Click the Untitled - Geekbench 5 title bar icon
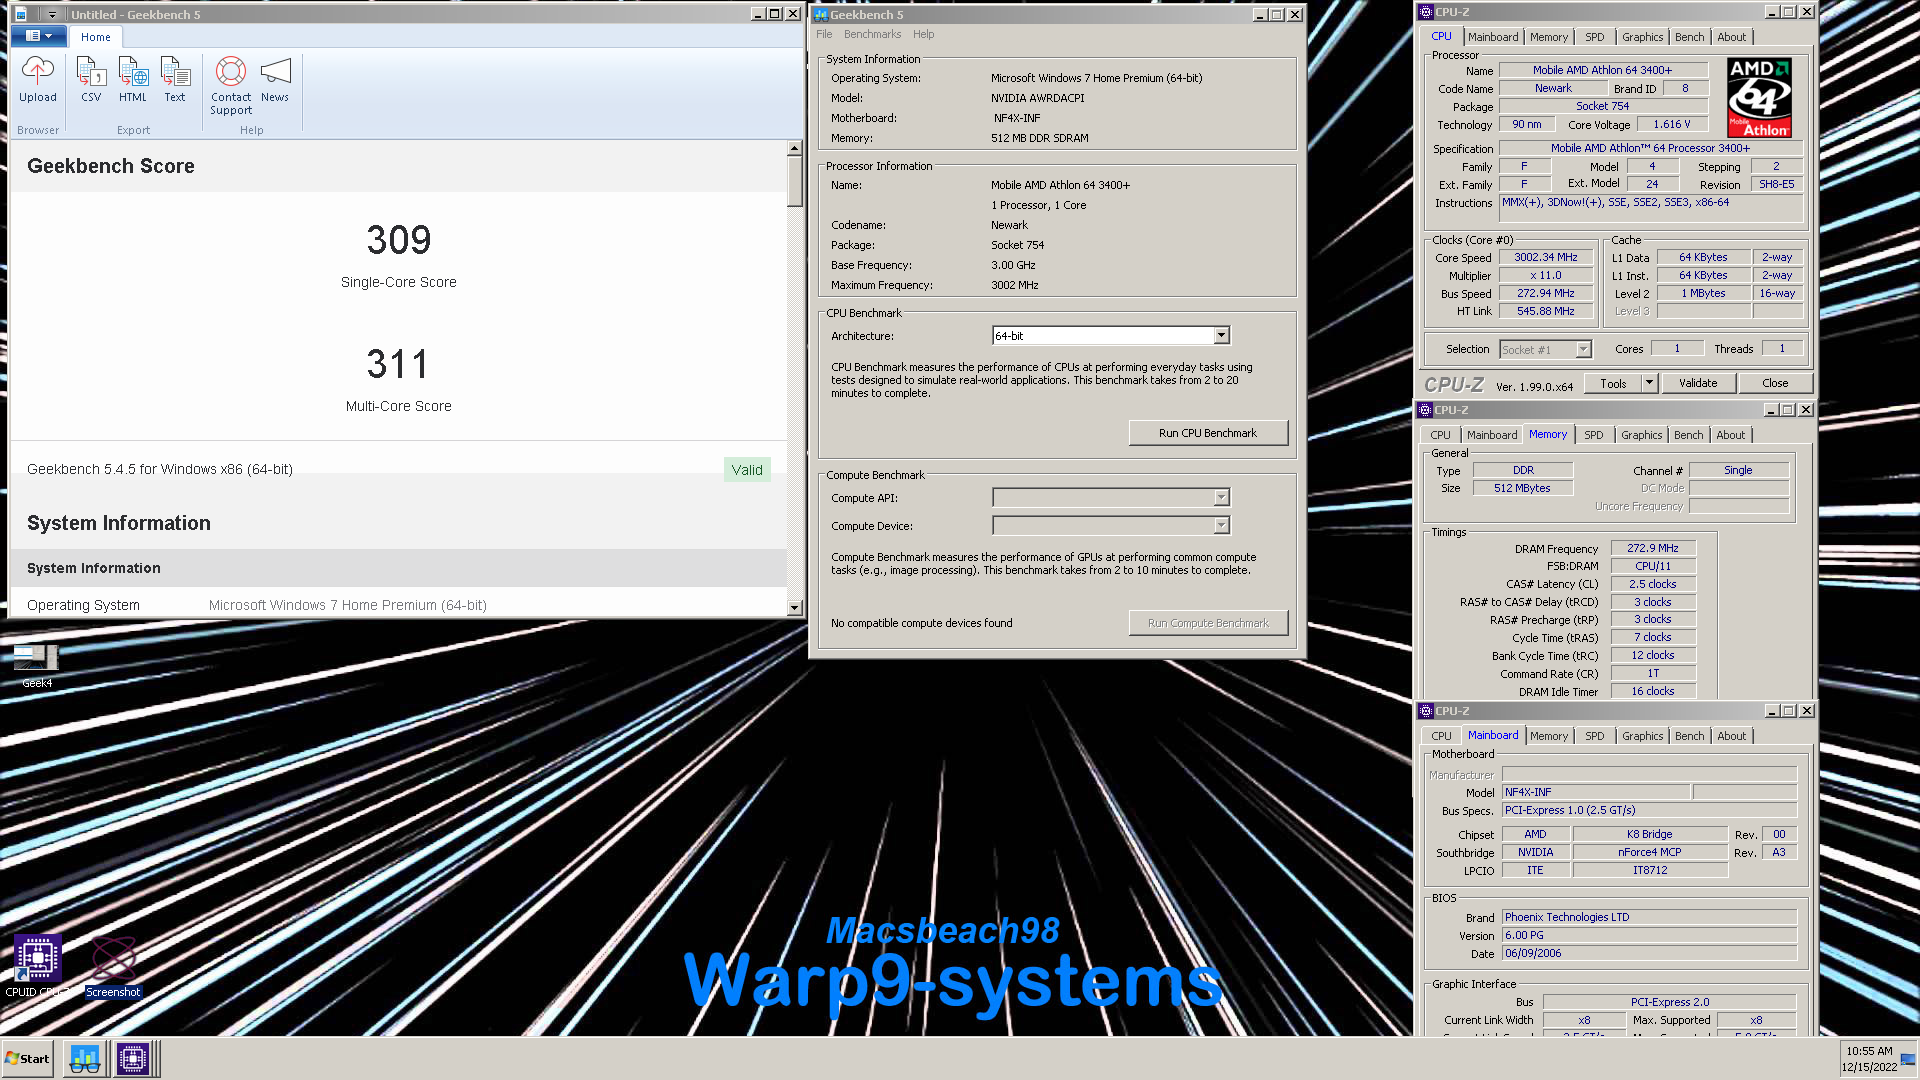 (x=21, y=15)
